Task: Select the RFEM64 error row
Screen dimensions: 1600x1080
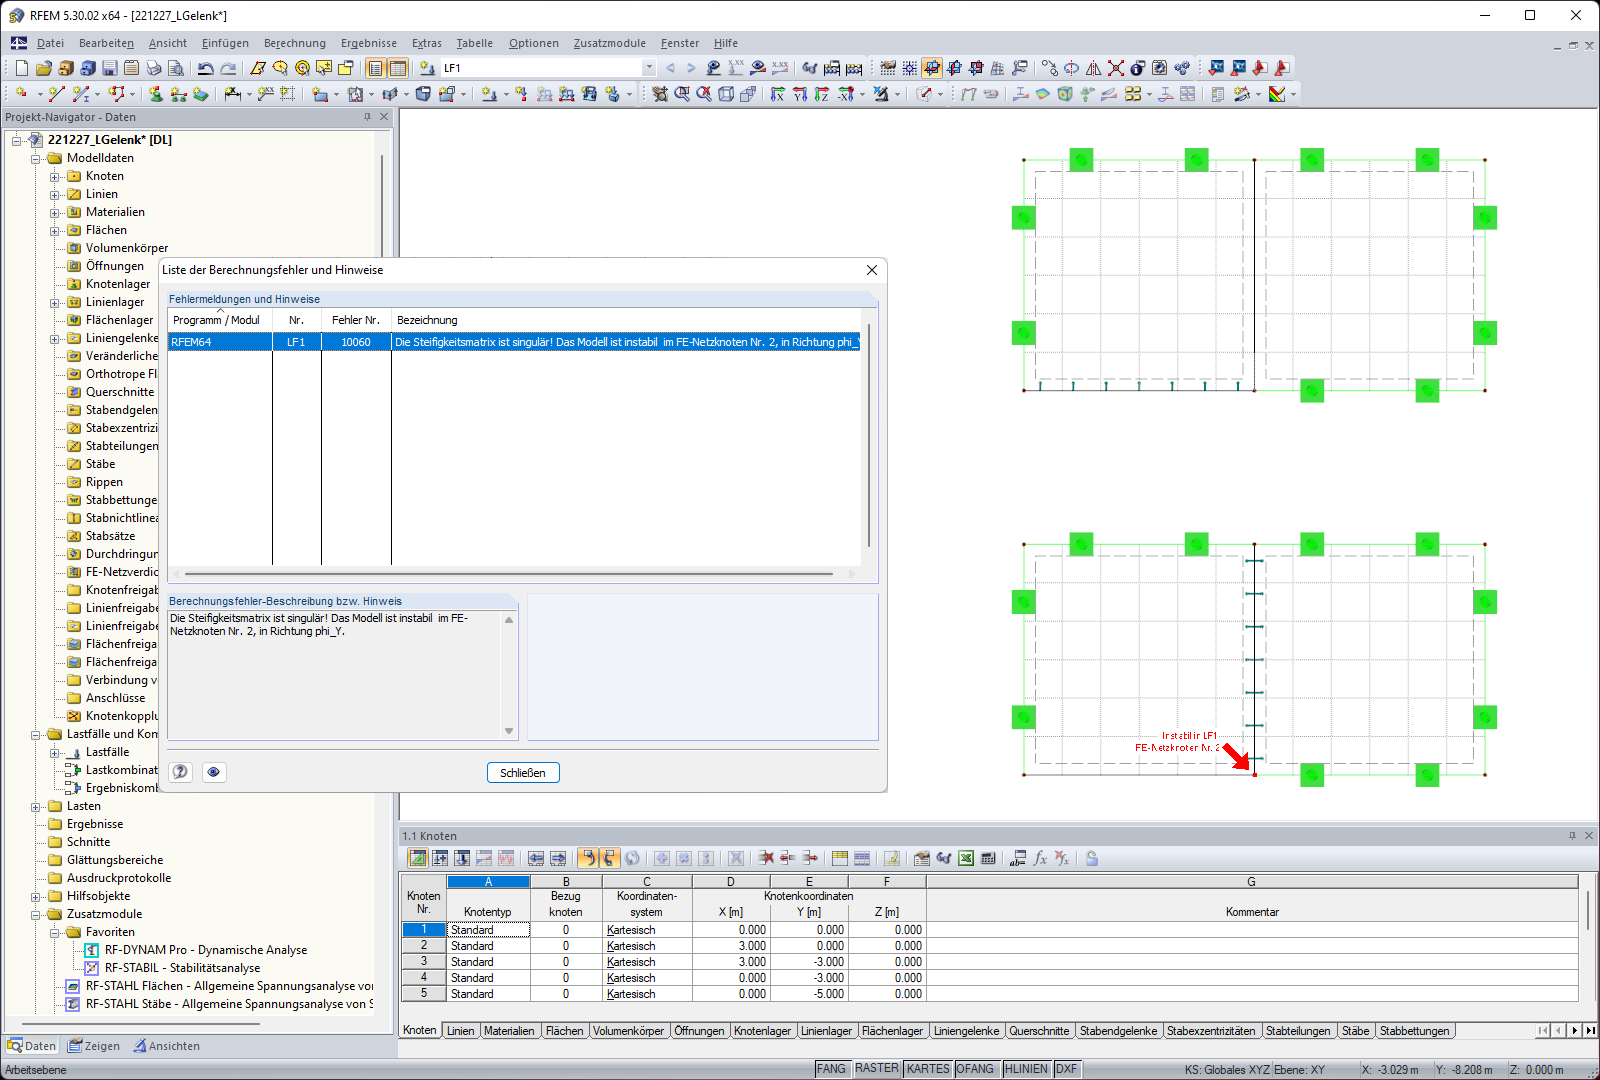Action: point(514,342)
